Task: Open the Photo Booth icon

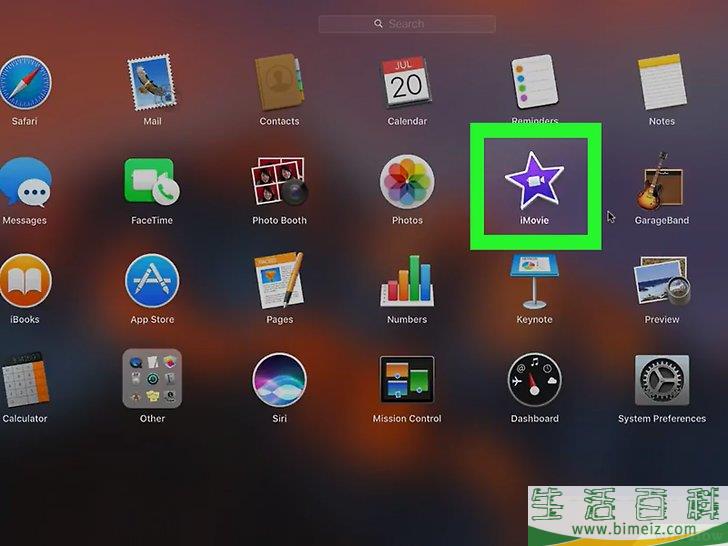Action: [279, 182]
